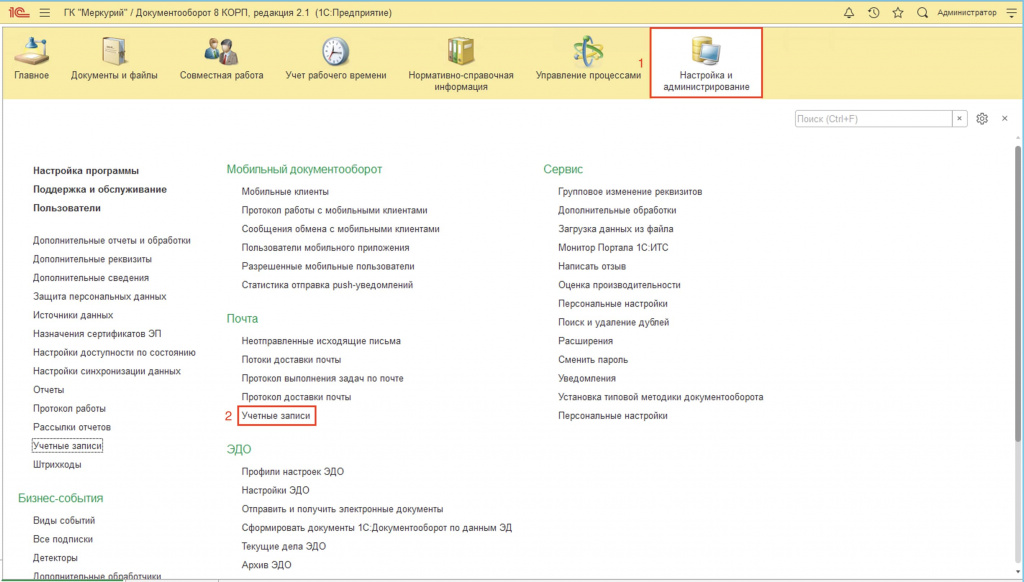Viewport: 1024px width, 582px height.
Task: Open Настройки ЭДО
Action: 275,491
